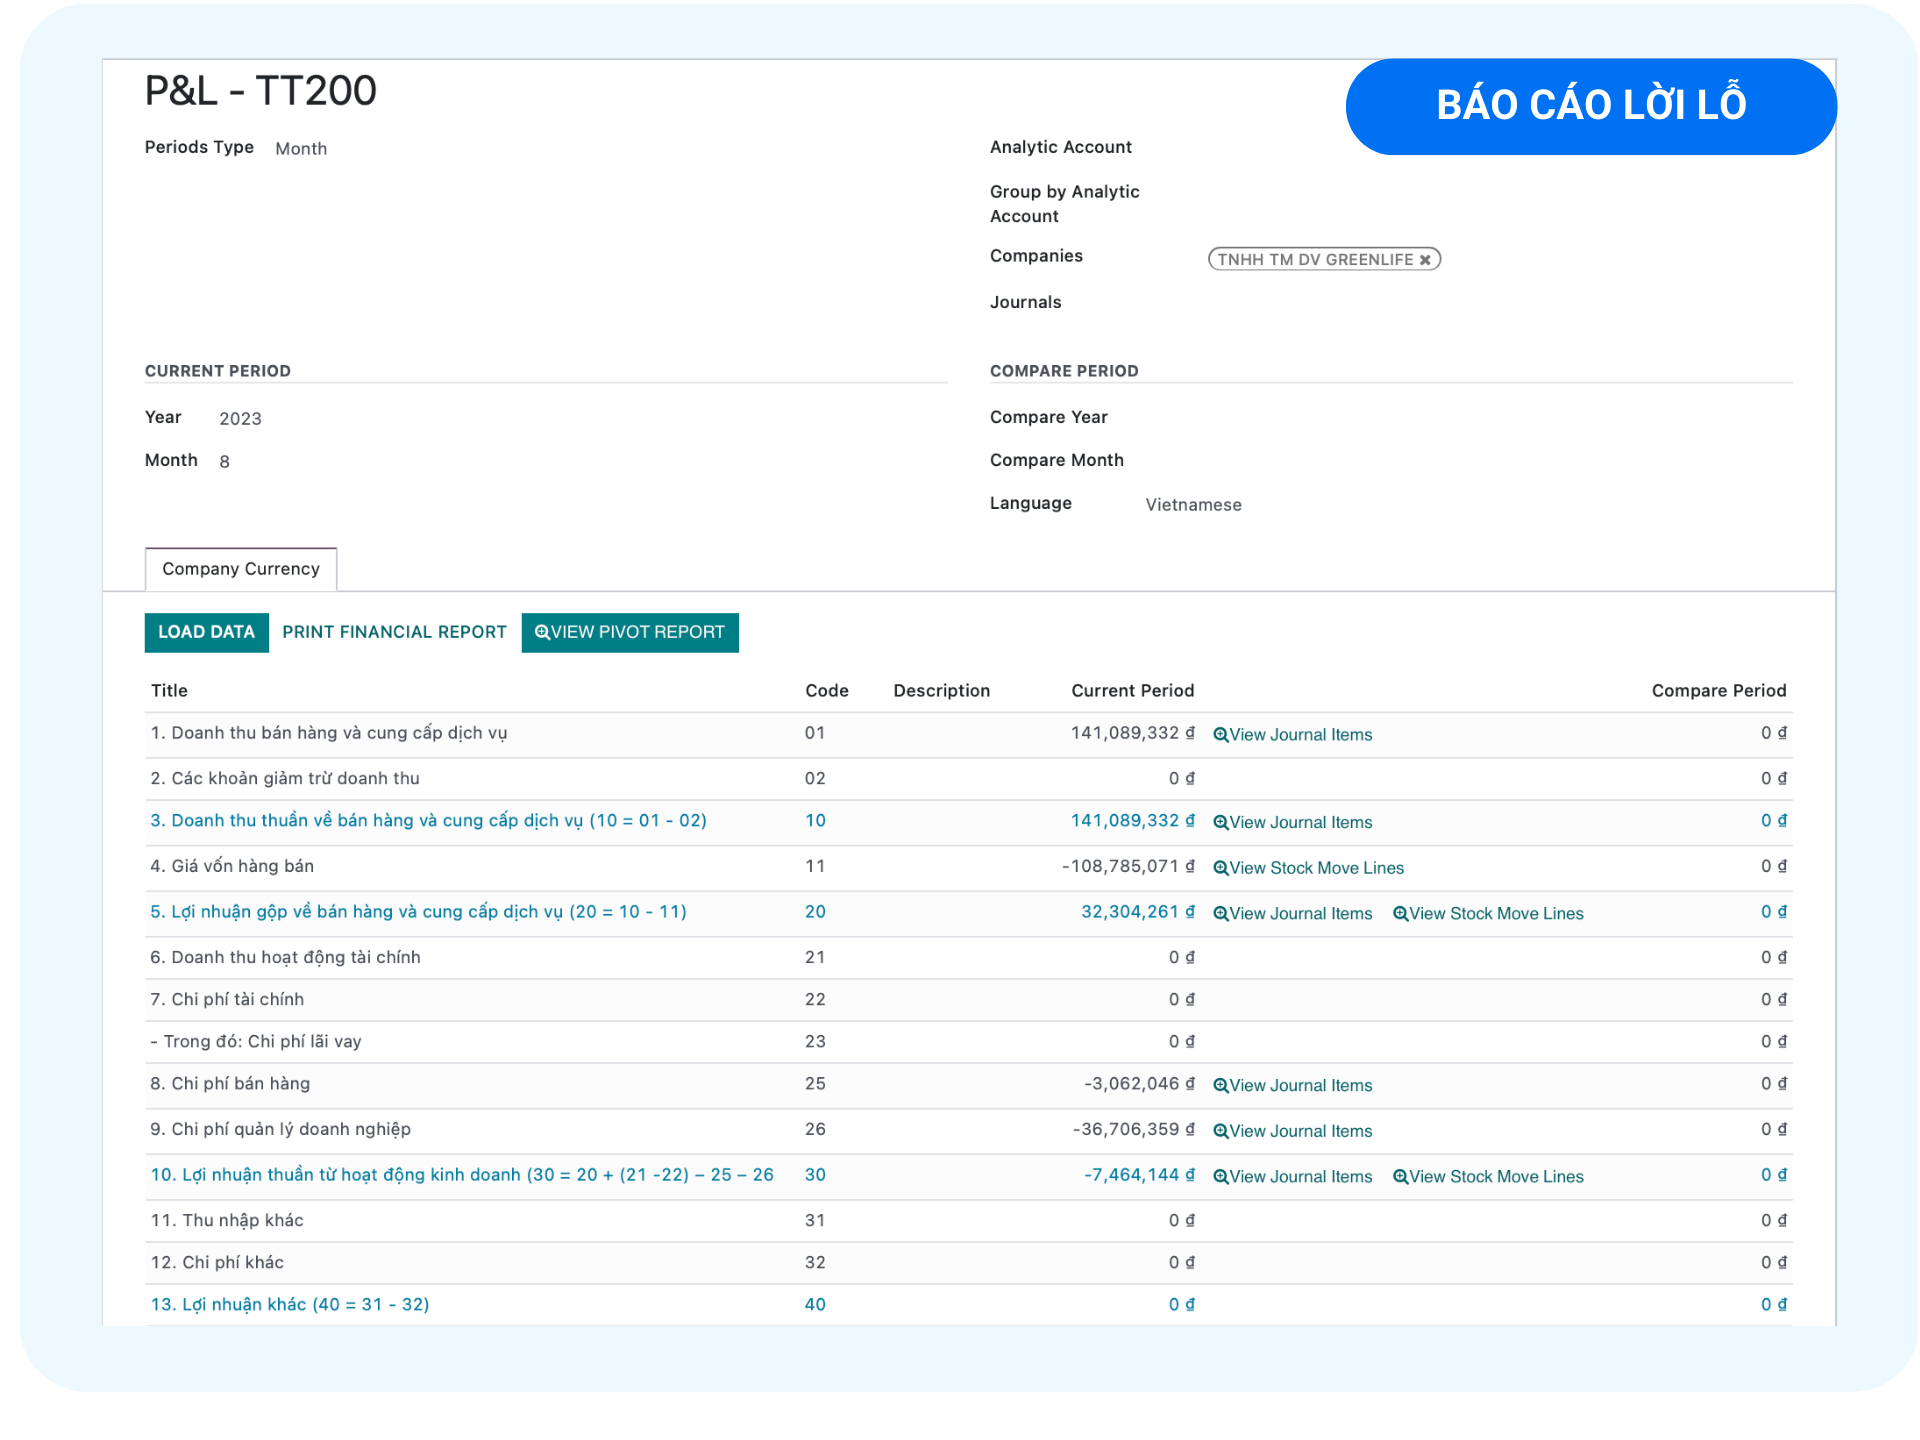Image resolution: width=1920 pixels, height=1440 pixels.
Task: Click stock move magnifier icon in row 30
Action: pos(1400,1177)
